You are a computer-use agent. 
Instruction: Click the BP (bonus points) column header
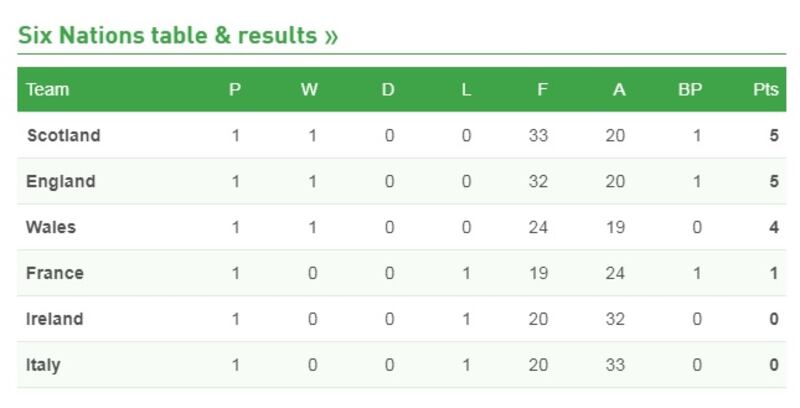[690, 90]
